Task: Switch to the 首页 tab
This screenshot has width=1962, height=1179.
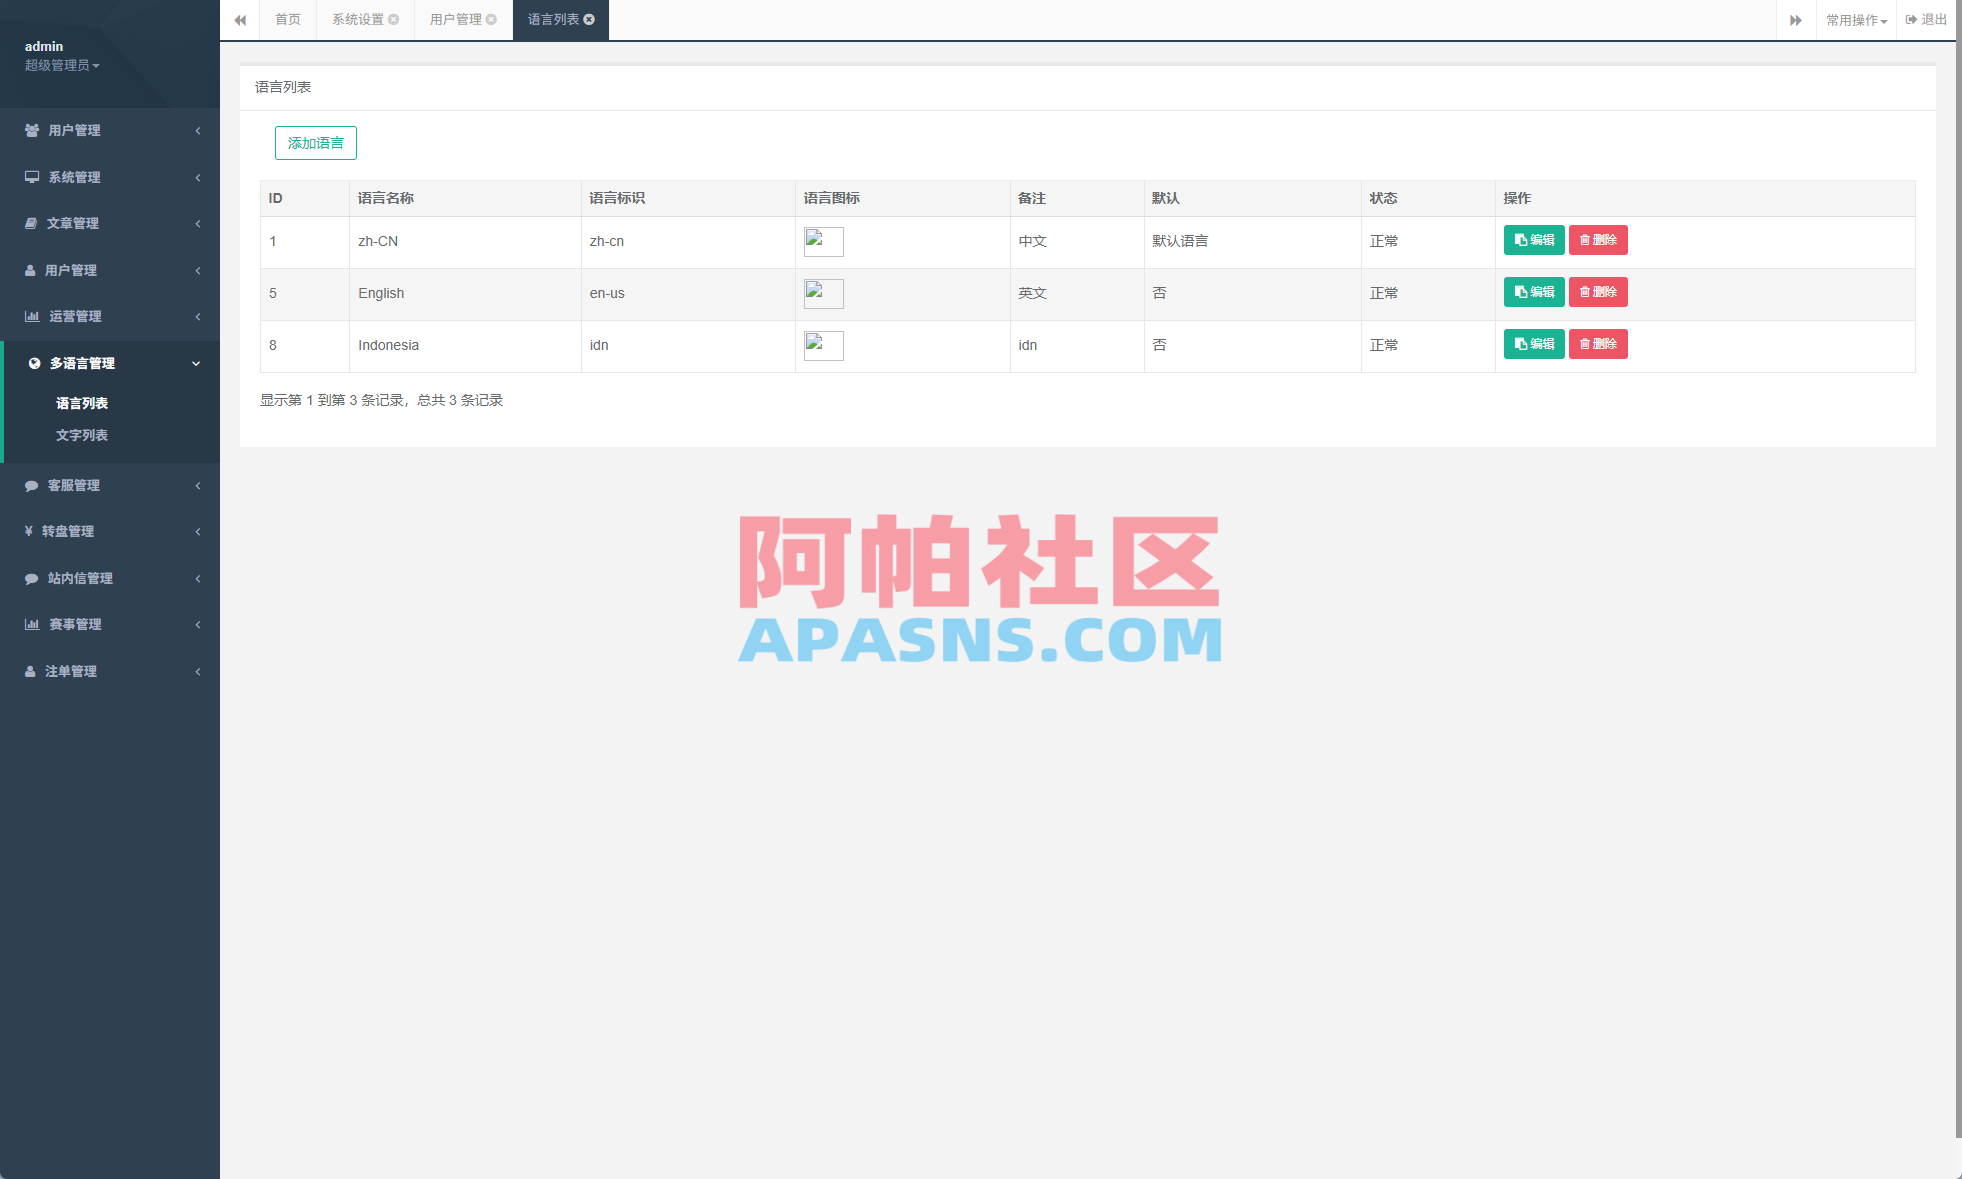Action: click(288, 19)
